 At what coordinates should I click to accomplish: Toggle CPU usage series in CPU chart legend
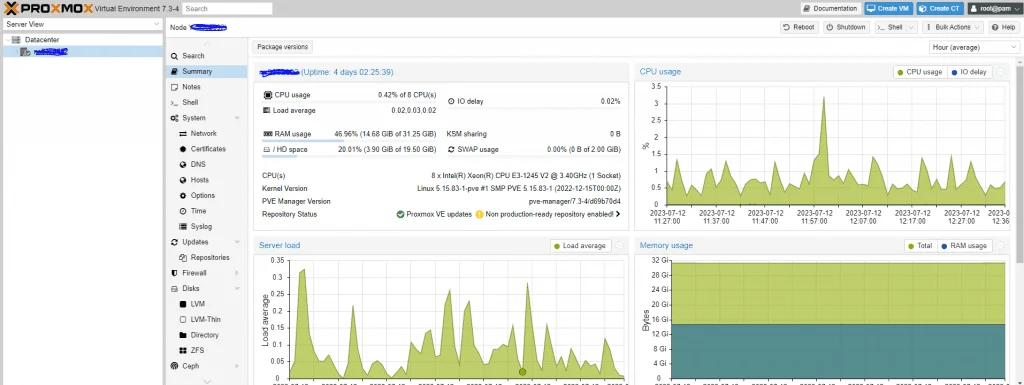pos(920,72)
